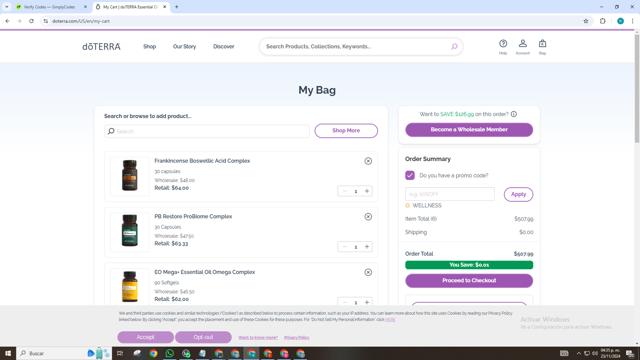Remove EO Mega+ Essential Oil Omega Complex

click(368, 272)
